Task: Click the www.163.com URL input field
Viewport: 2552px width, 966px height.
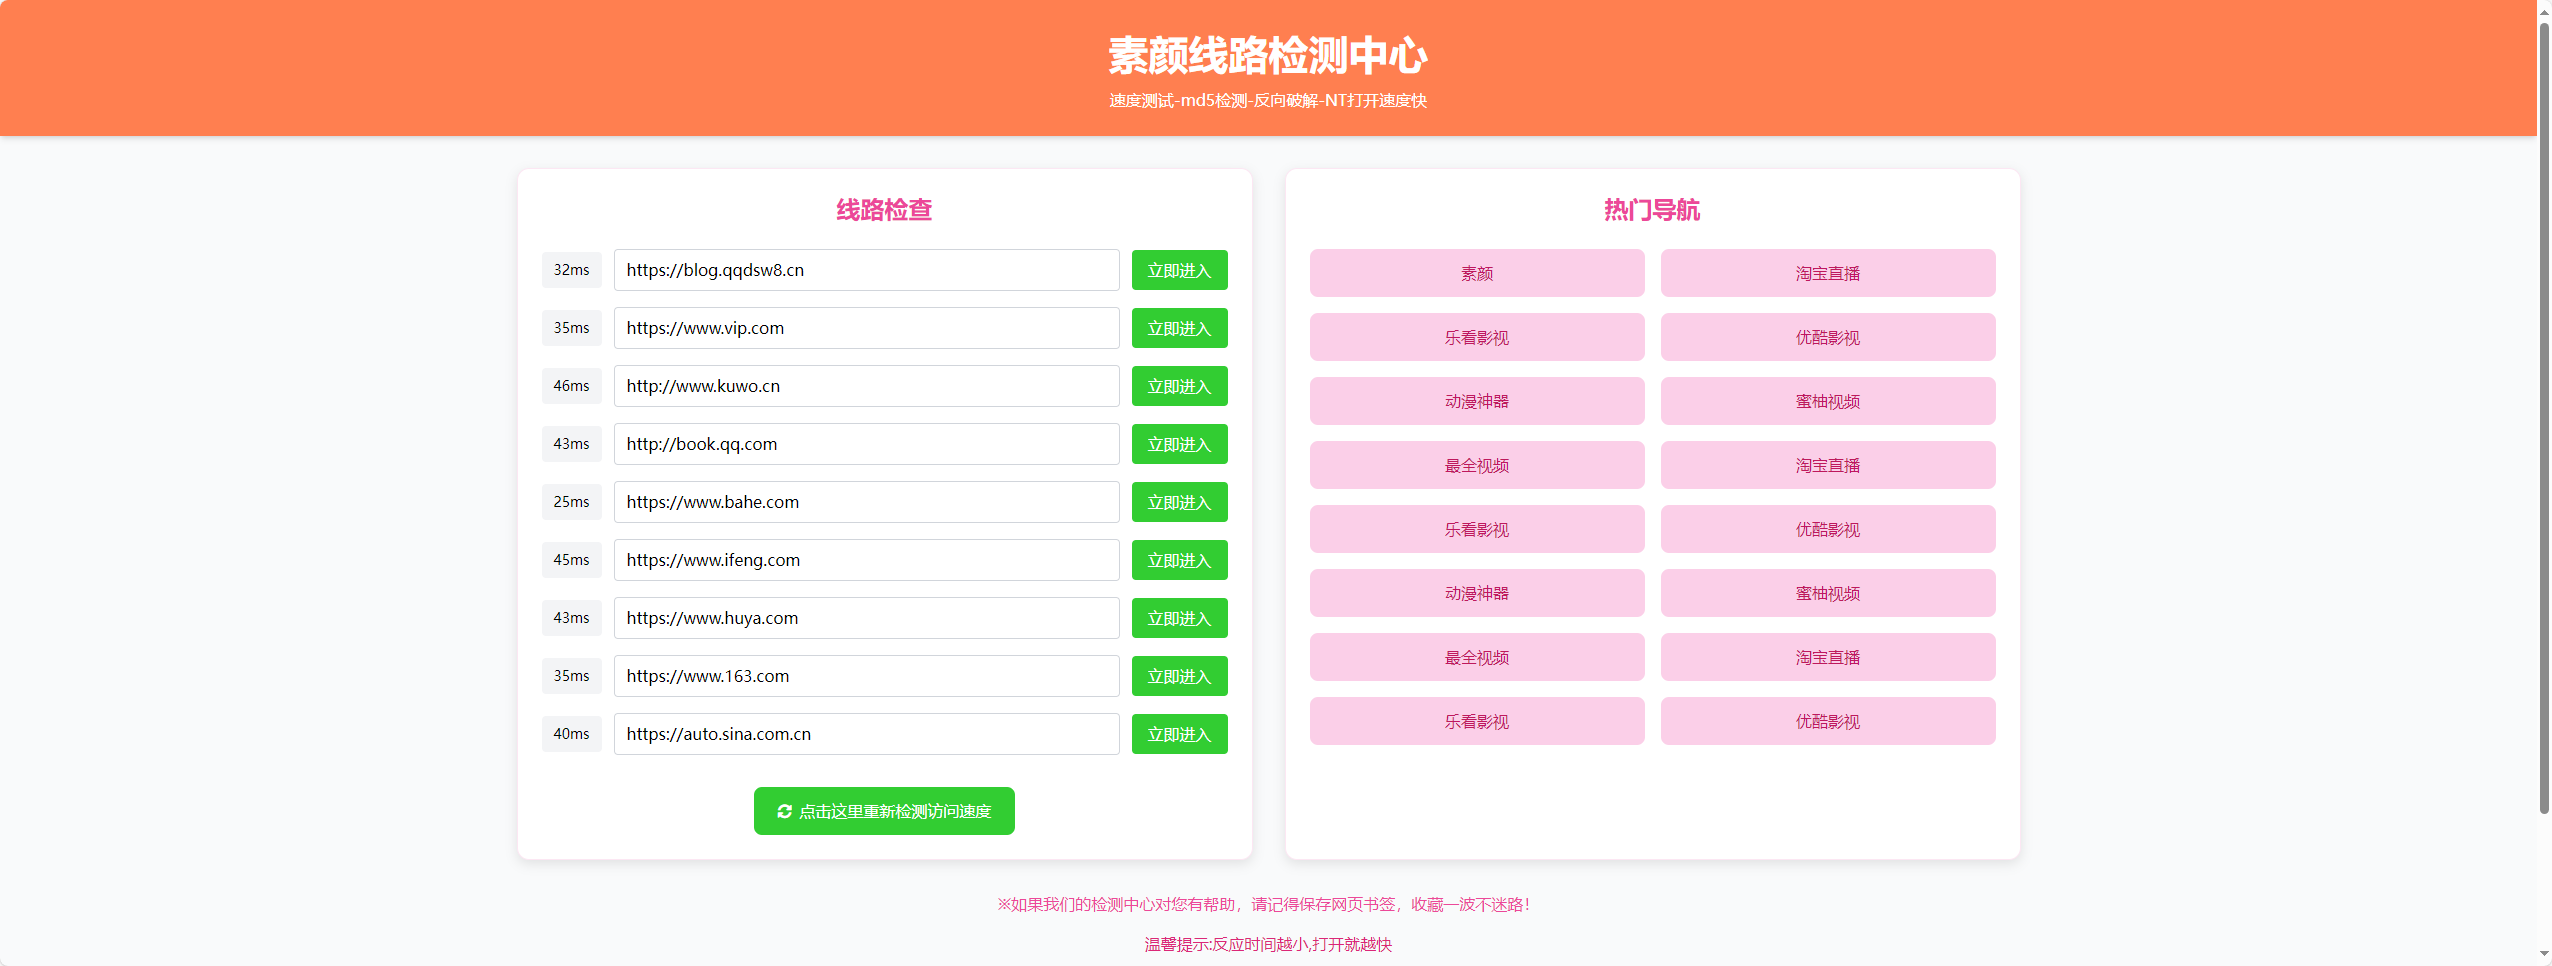Action: [x=866, y=676]
